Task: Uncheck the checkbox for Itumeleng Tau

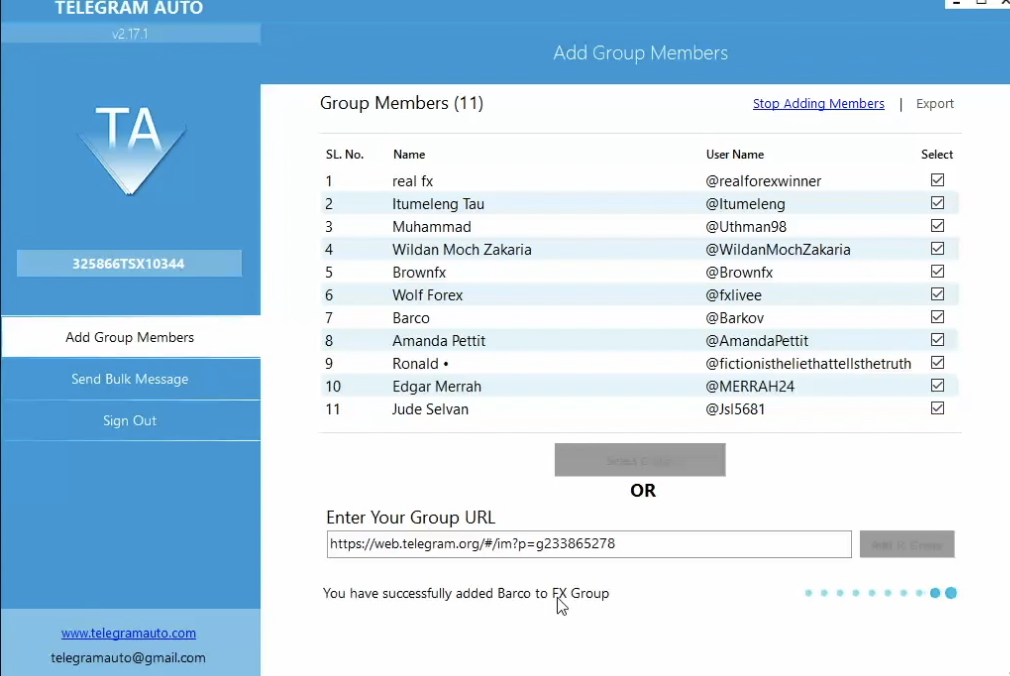Action: point(937,203)
